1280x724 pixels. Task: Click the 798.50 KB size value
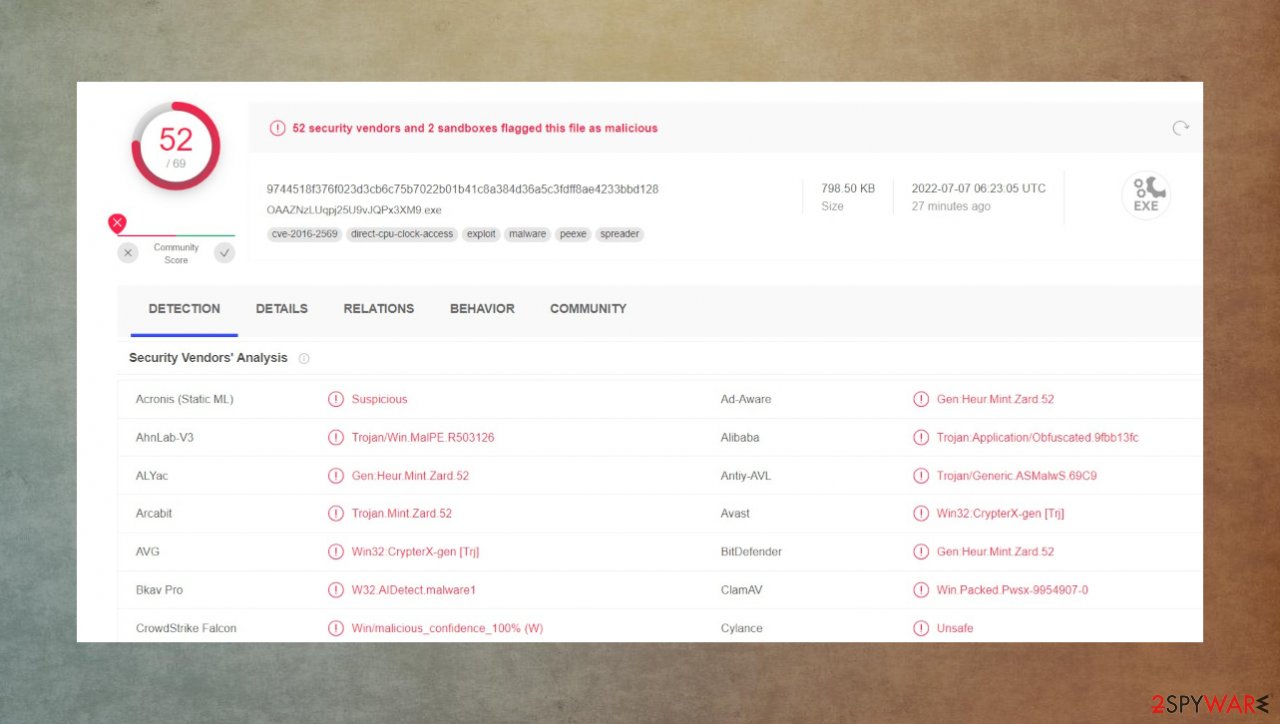pyautogui.click(x=848, y=188)
